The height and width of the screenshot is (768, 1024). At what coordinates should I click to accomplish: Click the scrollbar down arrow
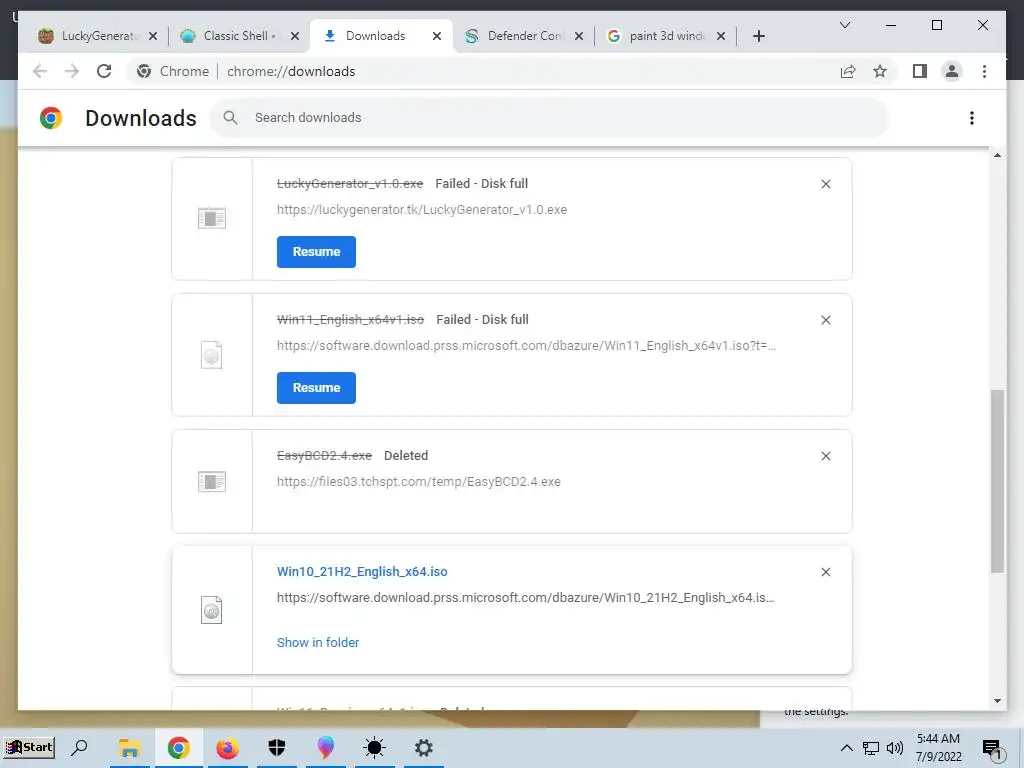tap(997, 701)
